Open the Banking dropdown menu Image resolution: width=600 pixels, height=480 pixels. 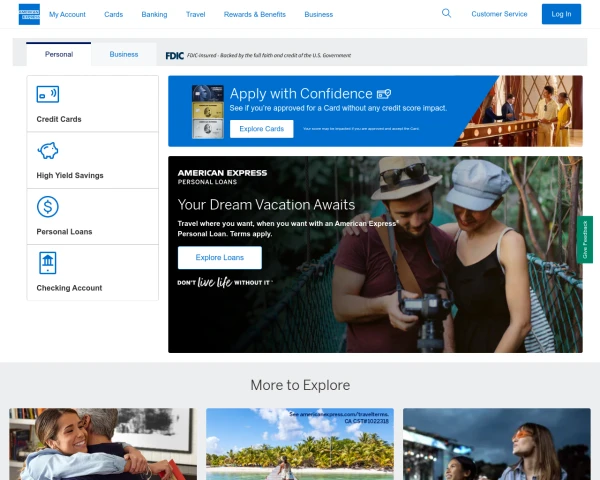click(154, 15)
